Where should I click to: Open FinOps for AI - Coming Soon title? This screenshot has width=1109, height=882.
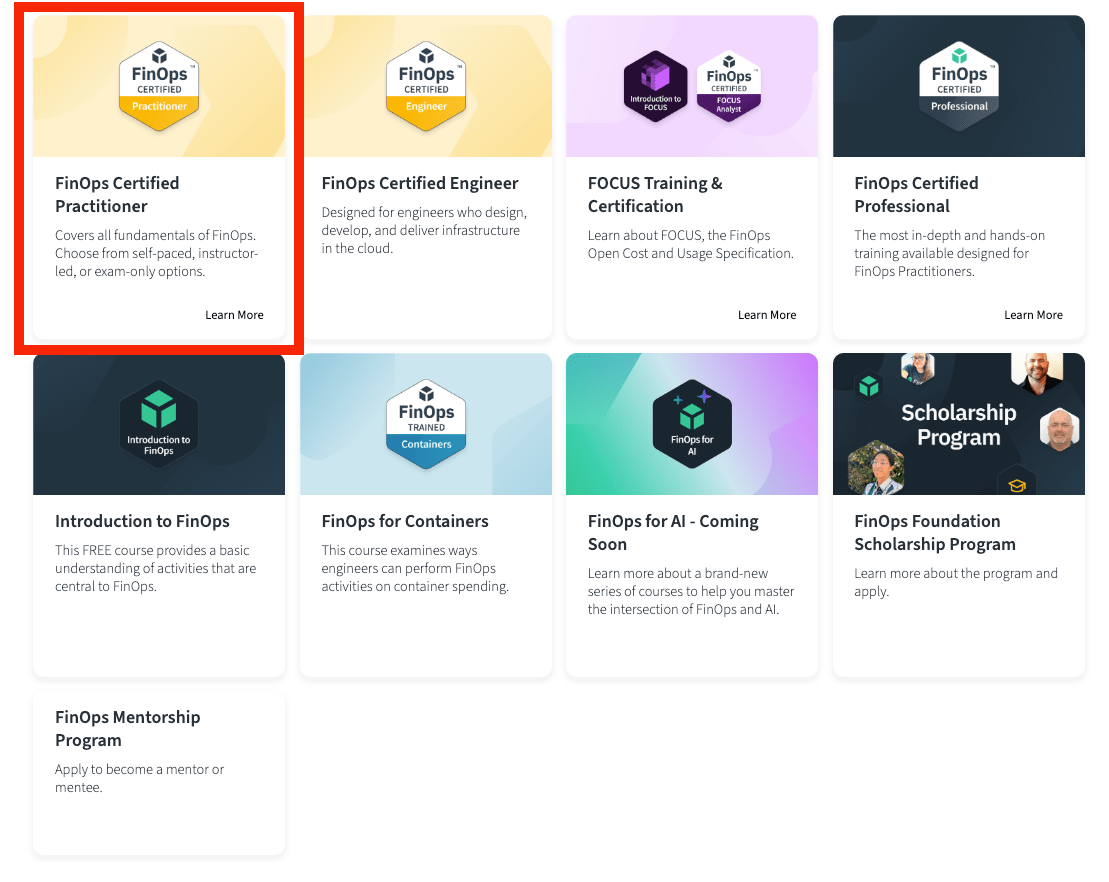tap(673, 533)
